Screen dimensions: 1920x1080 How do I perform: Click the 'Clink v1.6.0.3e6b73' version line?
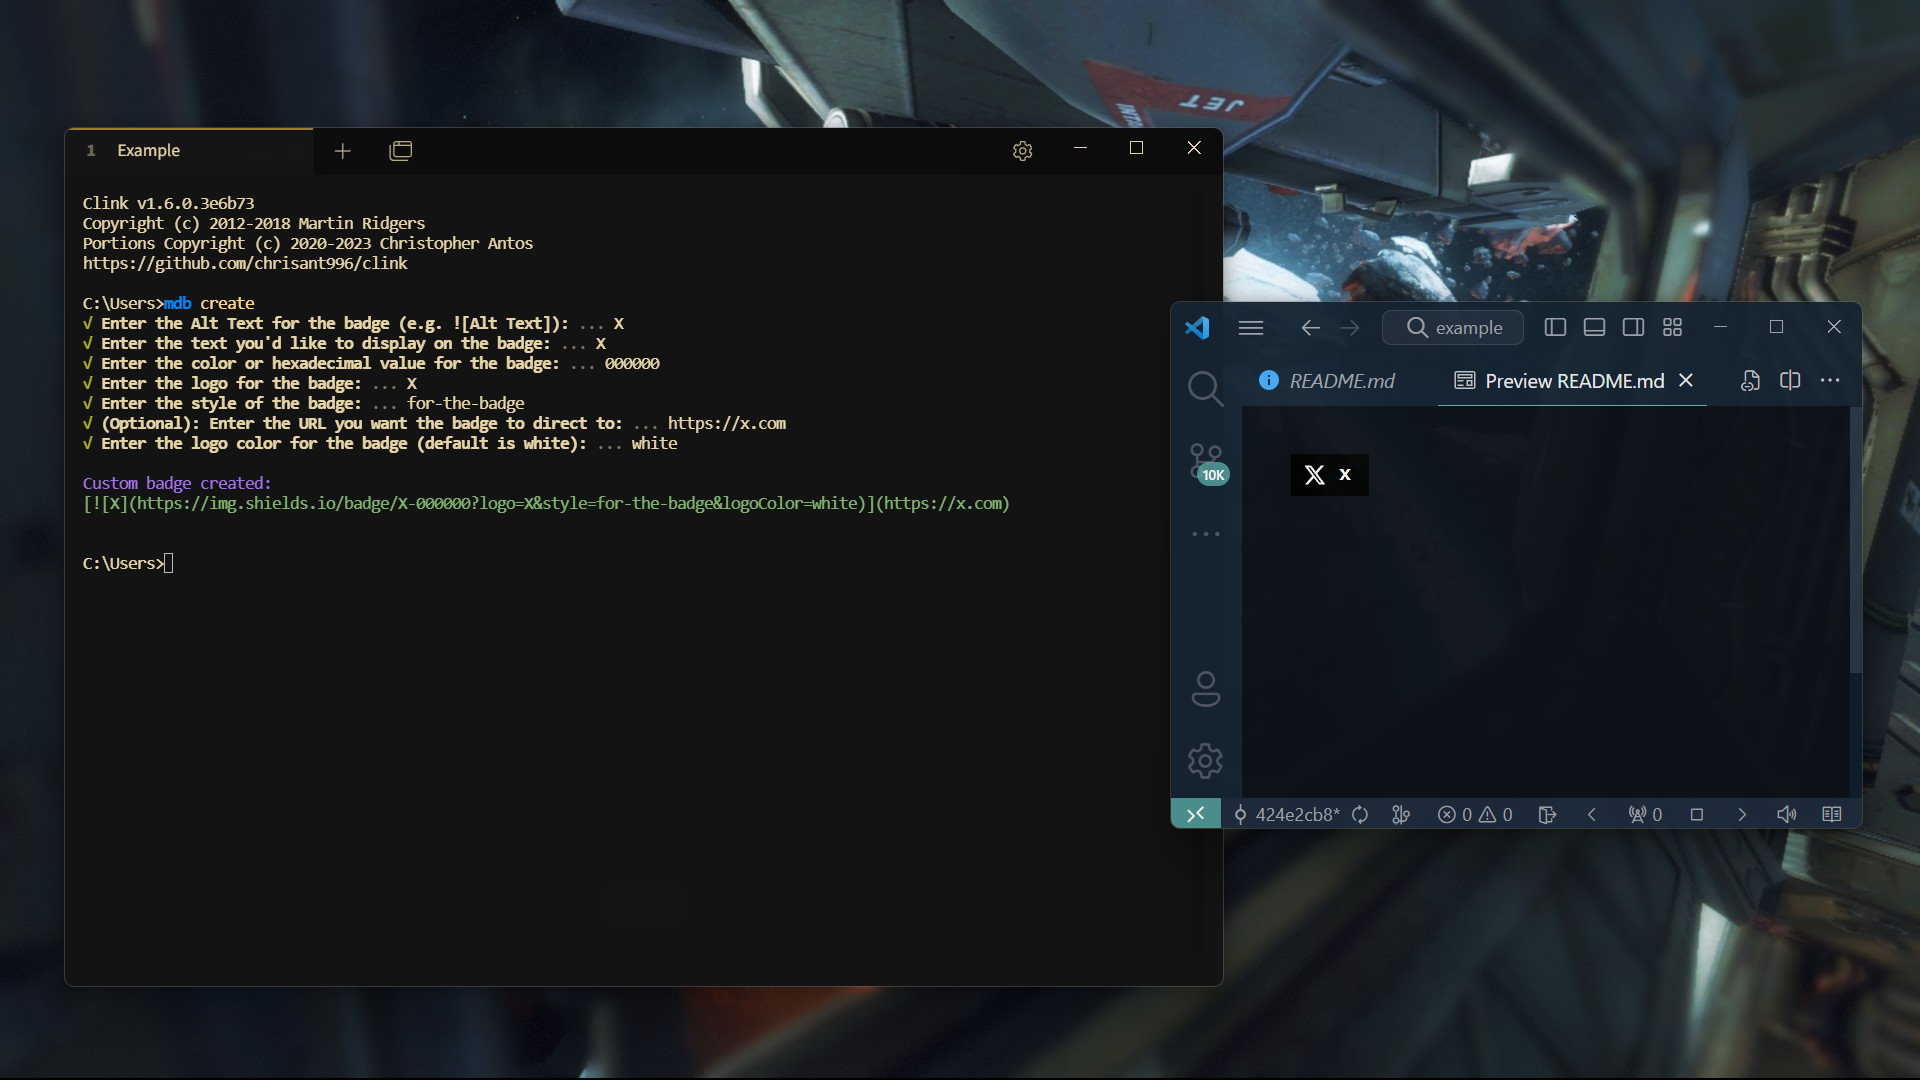[168, 203]
